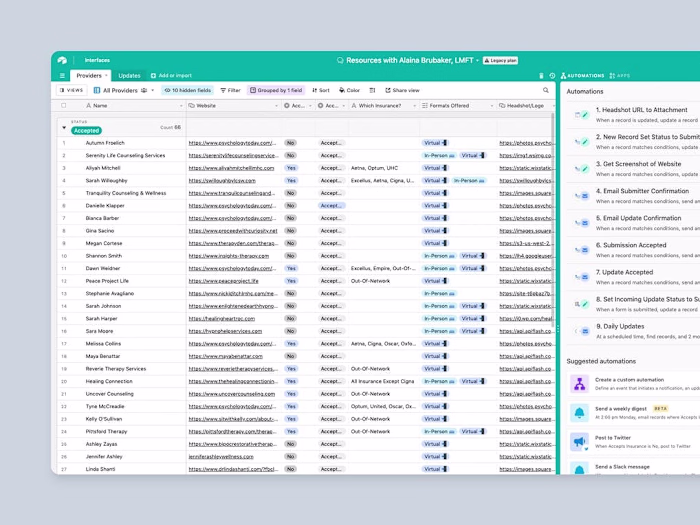Image resolution: width=700 pixels, height=525 pixels.
Task: Click the Autumn Froelich name cell
Action: click(x=105, y=143)
